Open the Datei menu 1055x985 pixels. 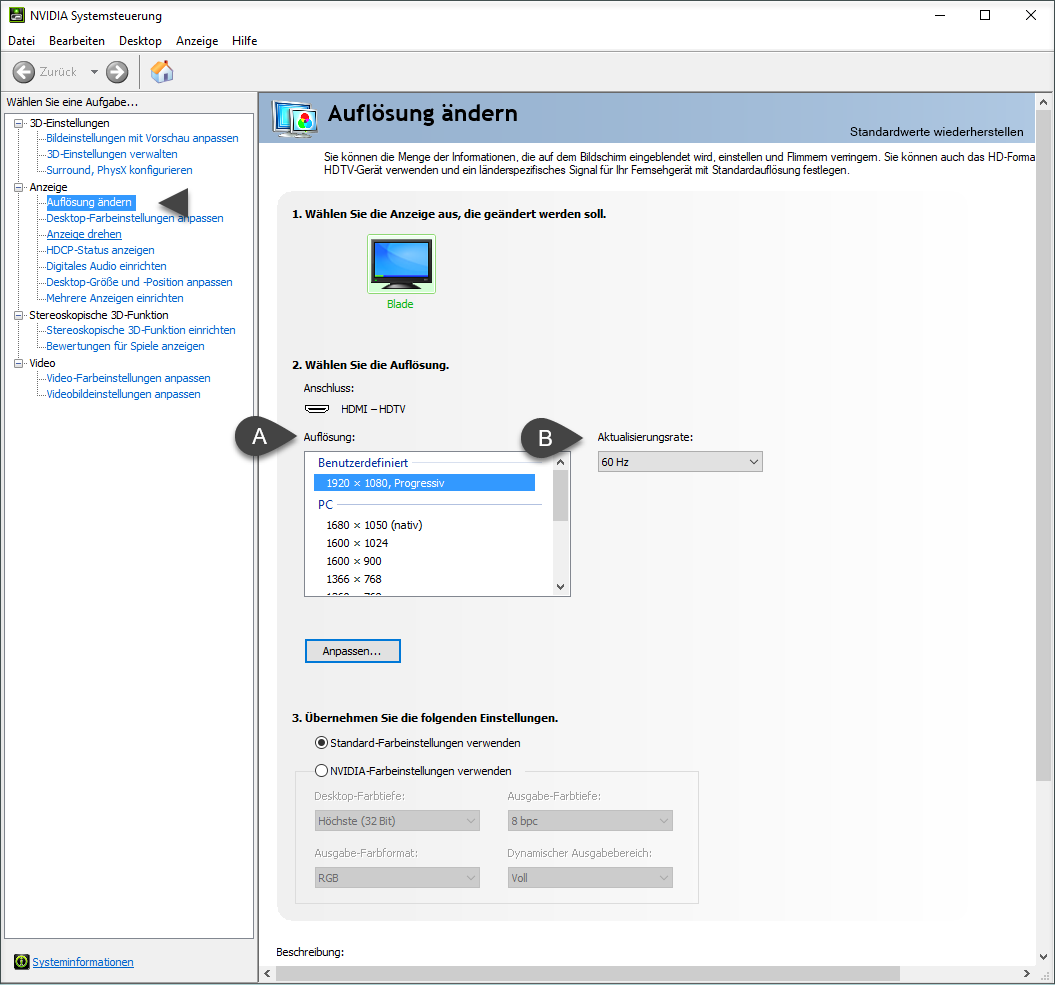(22, 41)
